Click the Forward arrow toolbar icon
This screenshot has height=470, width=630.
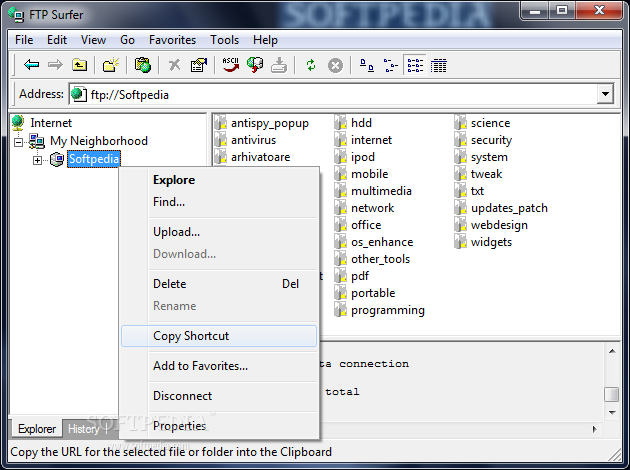click(55, 65)
